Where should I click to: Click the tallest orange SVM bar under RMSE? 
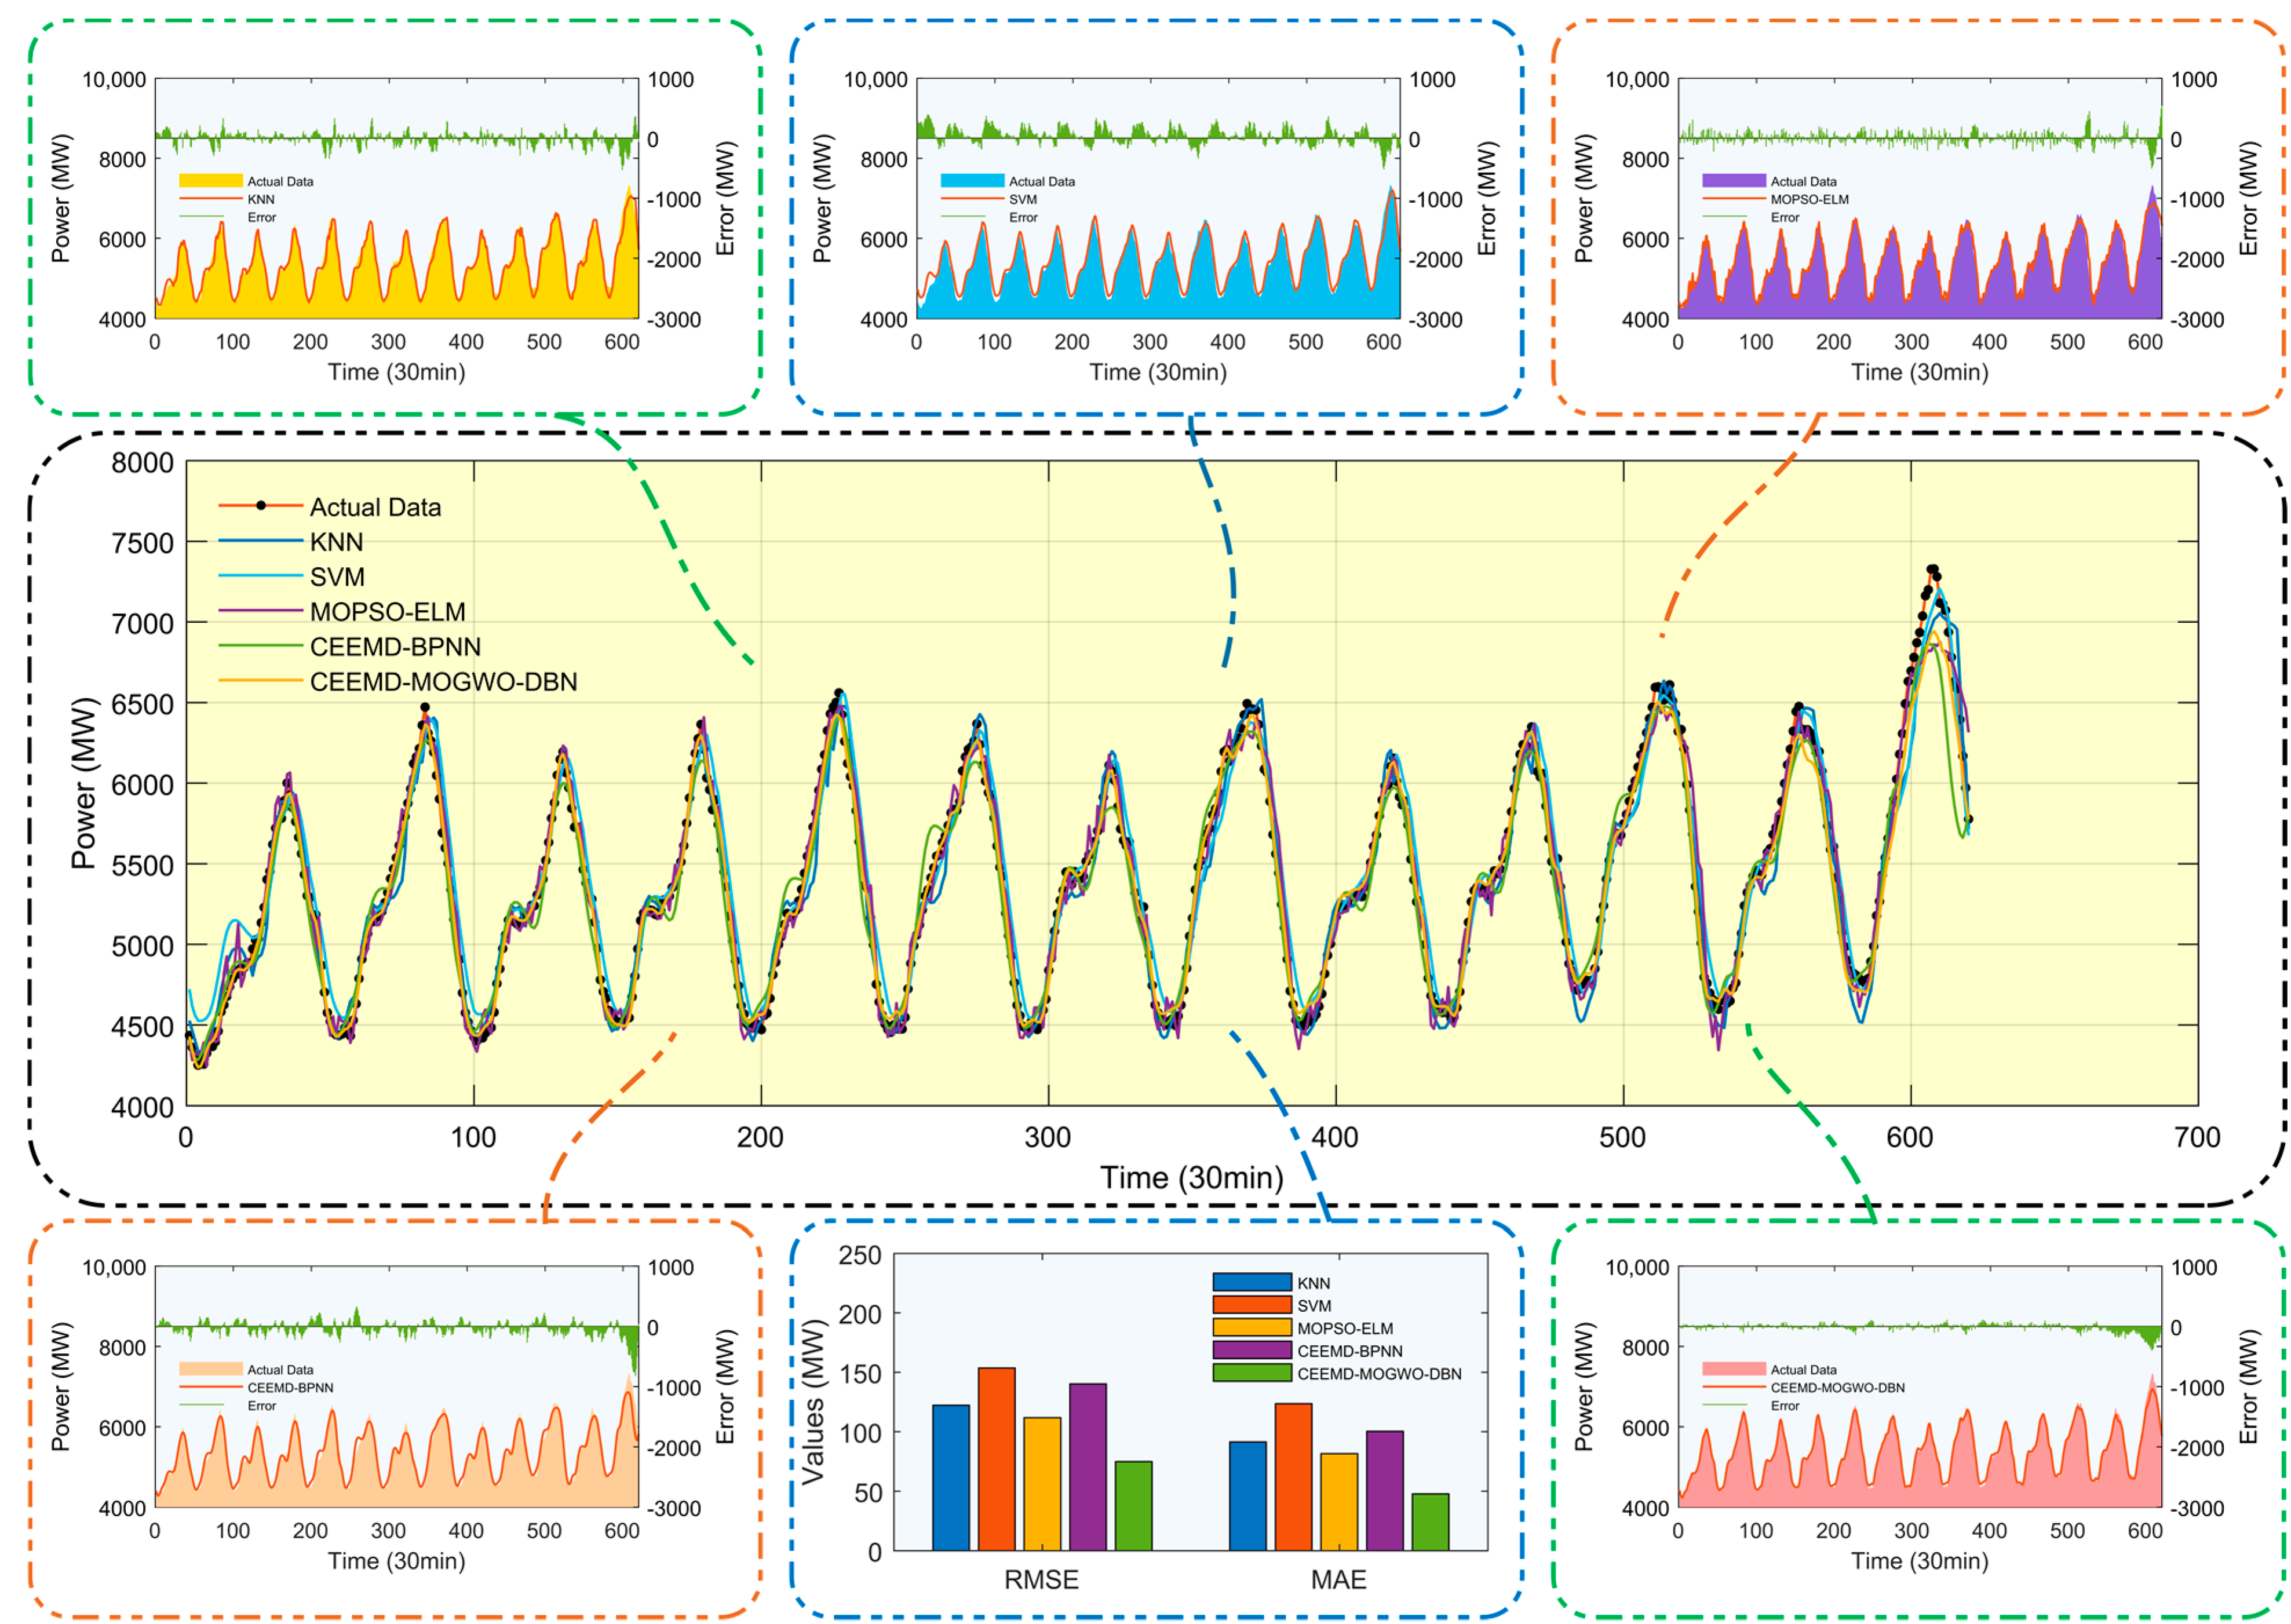point(996,1459)
